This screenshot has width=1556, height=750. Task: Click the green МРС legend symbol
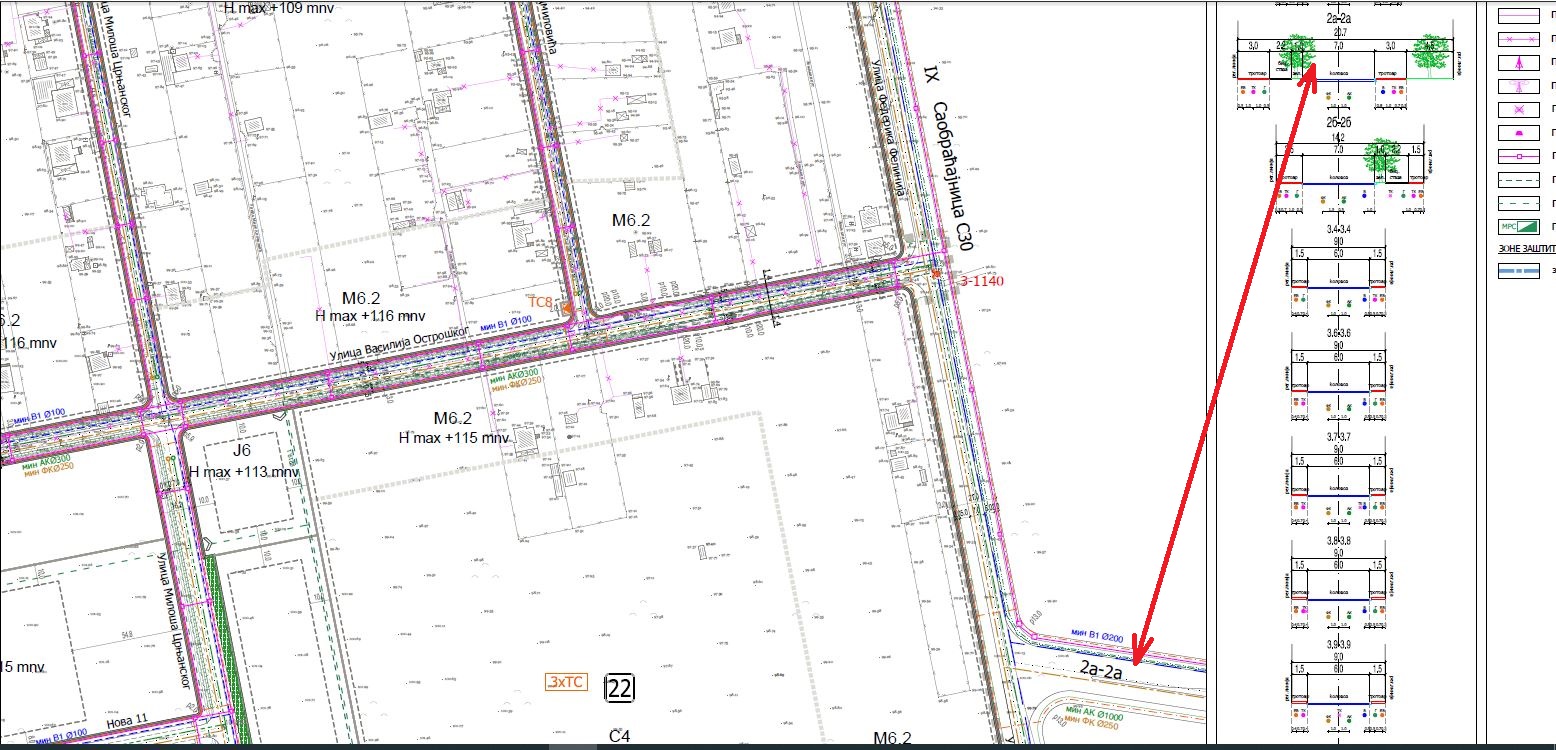click(x=1518, y=226)
